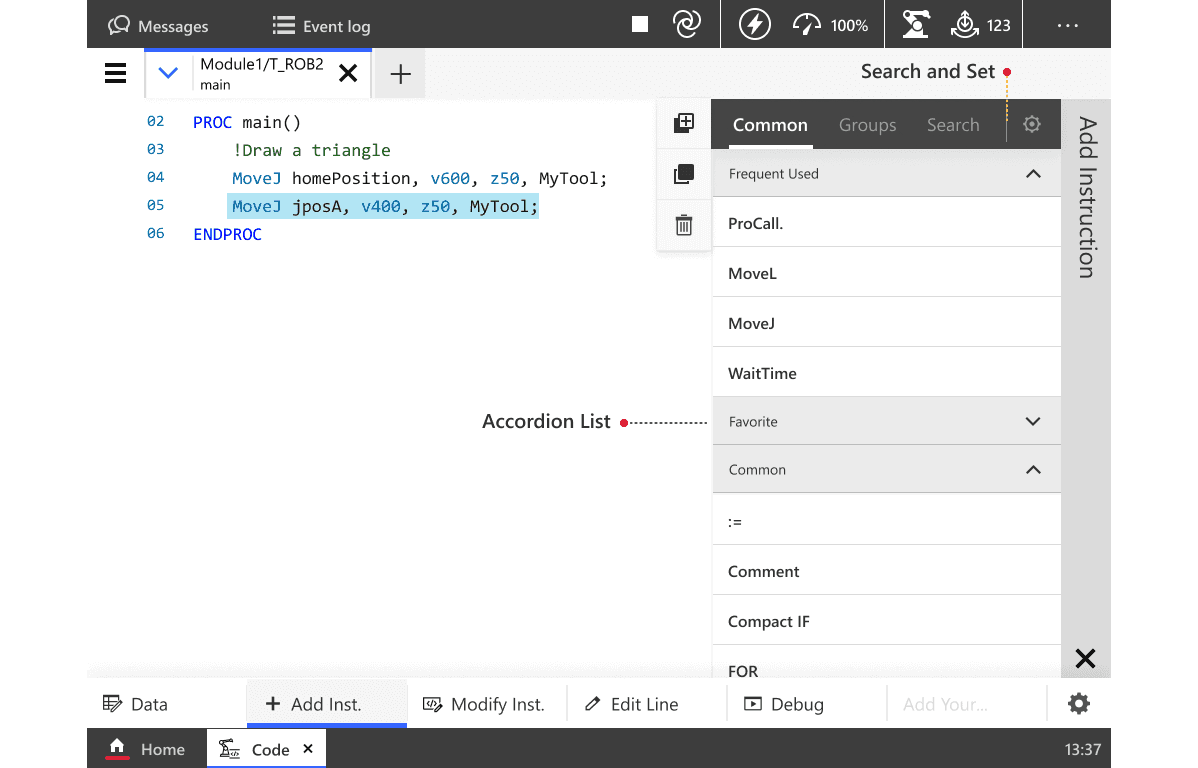Expand the routine dropdown chevron on Module1 tab
The height and width of the screenshot is (768, 1198).
[x=168, y=73]
